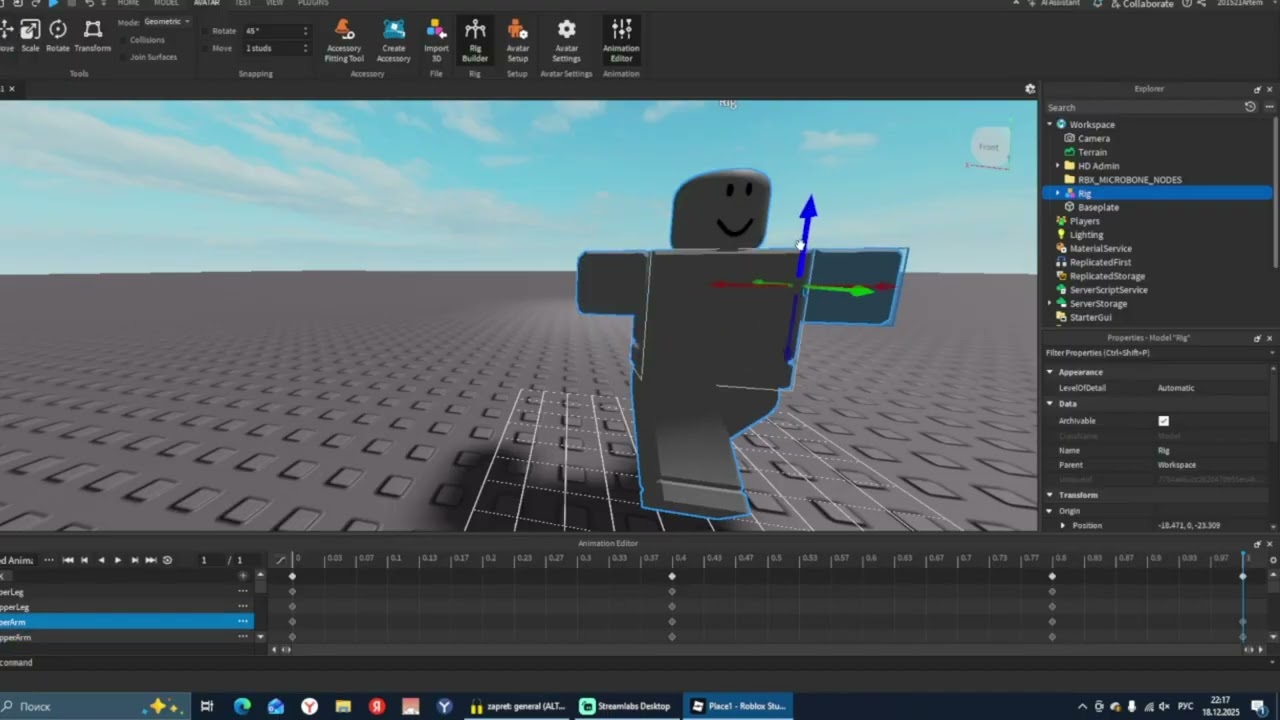Select the Scale tool
This screenshot has height=720, width=1280.
pyautogui.click(x=30, y=35)
